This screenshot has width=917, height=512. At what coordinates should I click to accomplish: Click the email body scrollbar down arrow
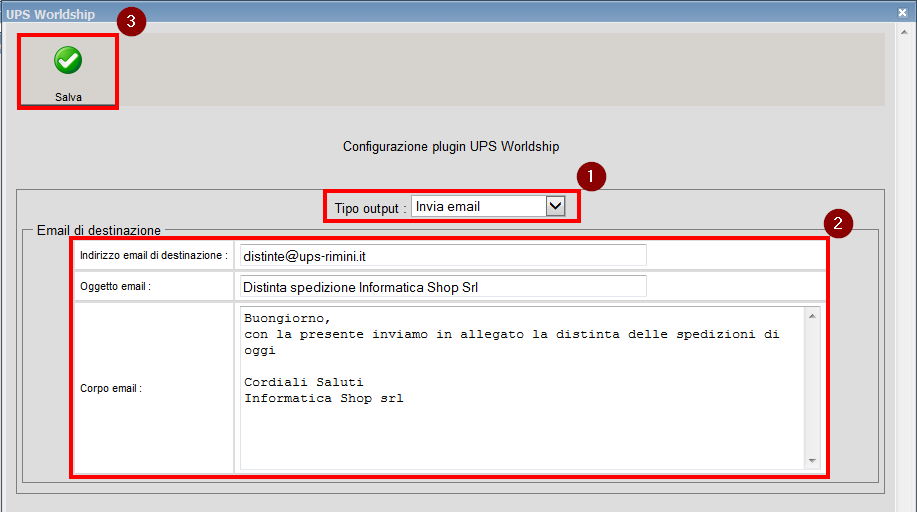pos(812,461)
